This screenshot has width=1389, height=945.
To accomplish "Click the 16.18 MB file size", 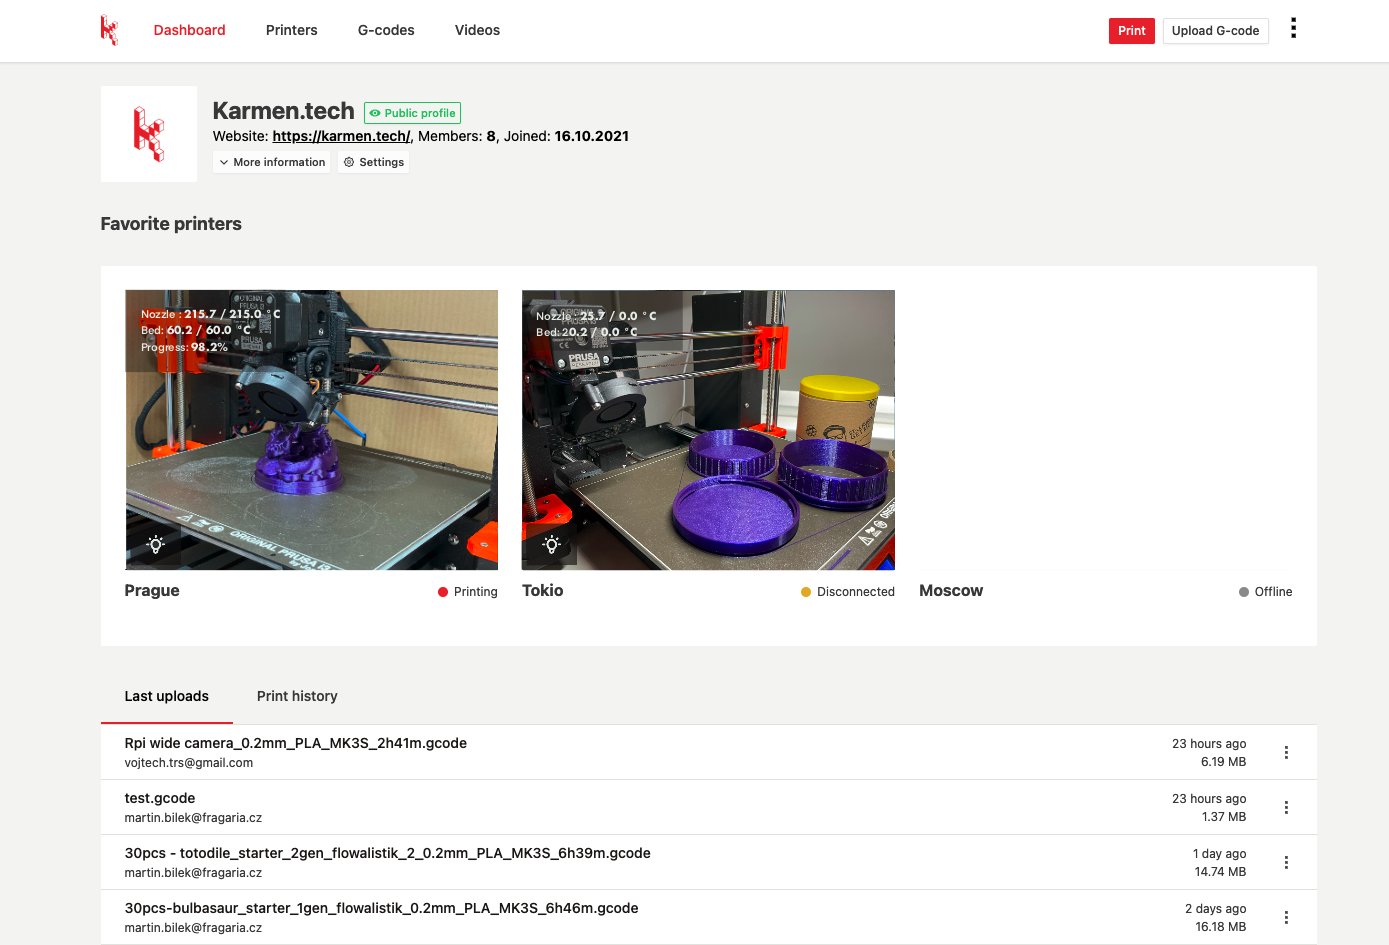I will coord(1221,927).
